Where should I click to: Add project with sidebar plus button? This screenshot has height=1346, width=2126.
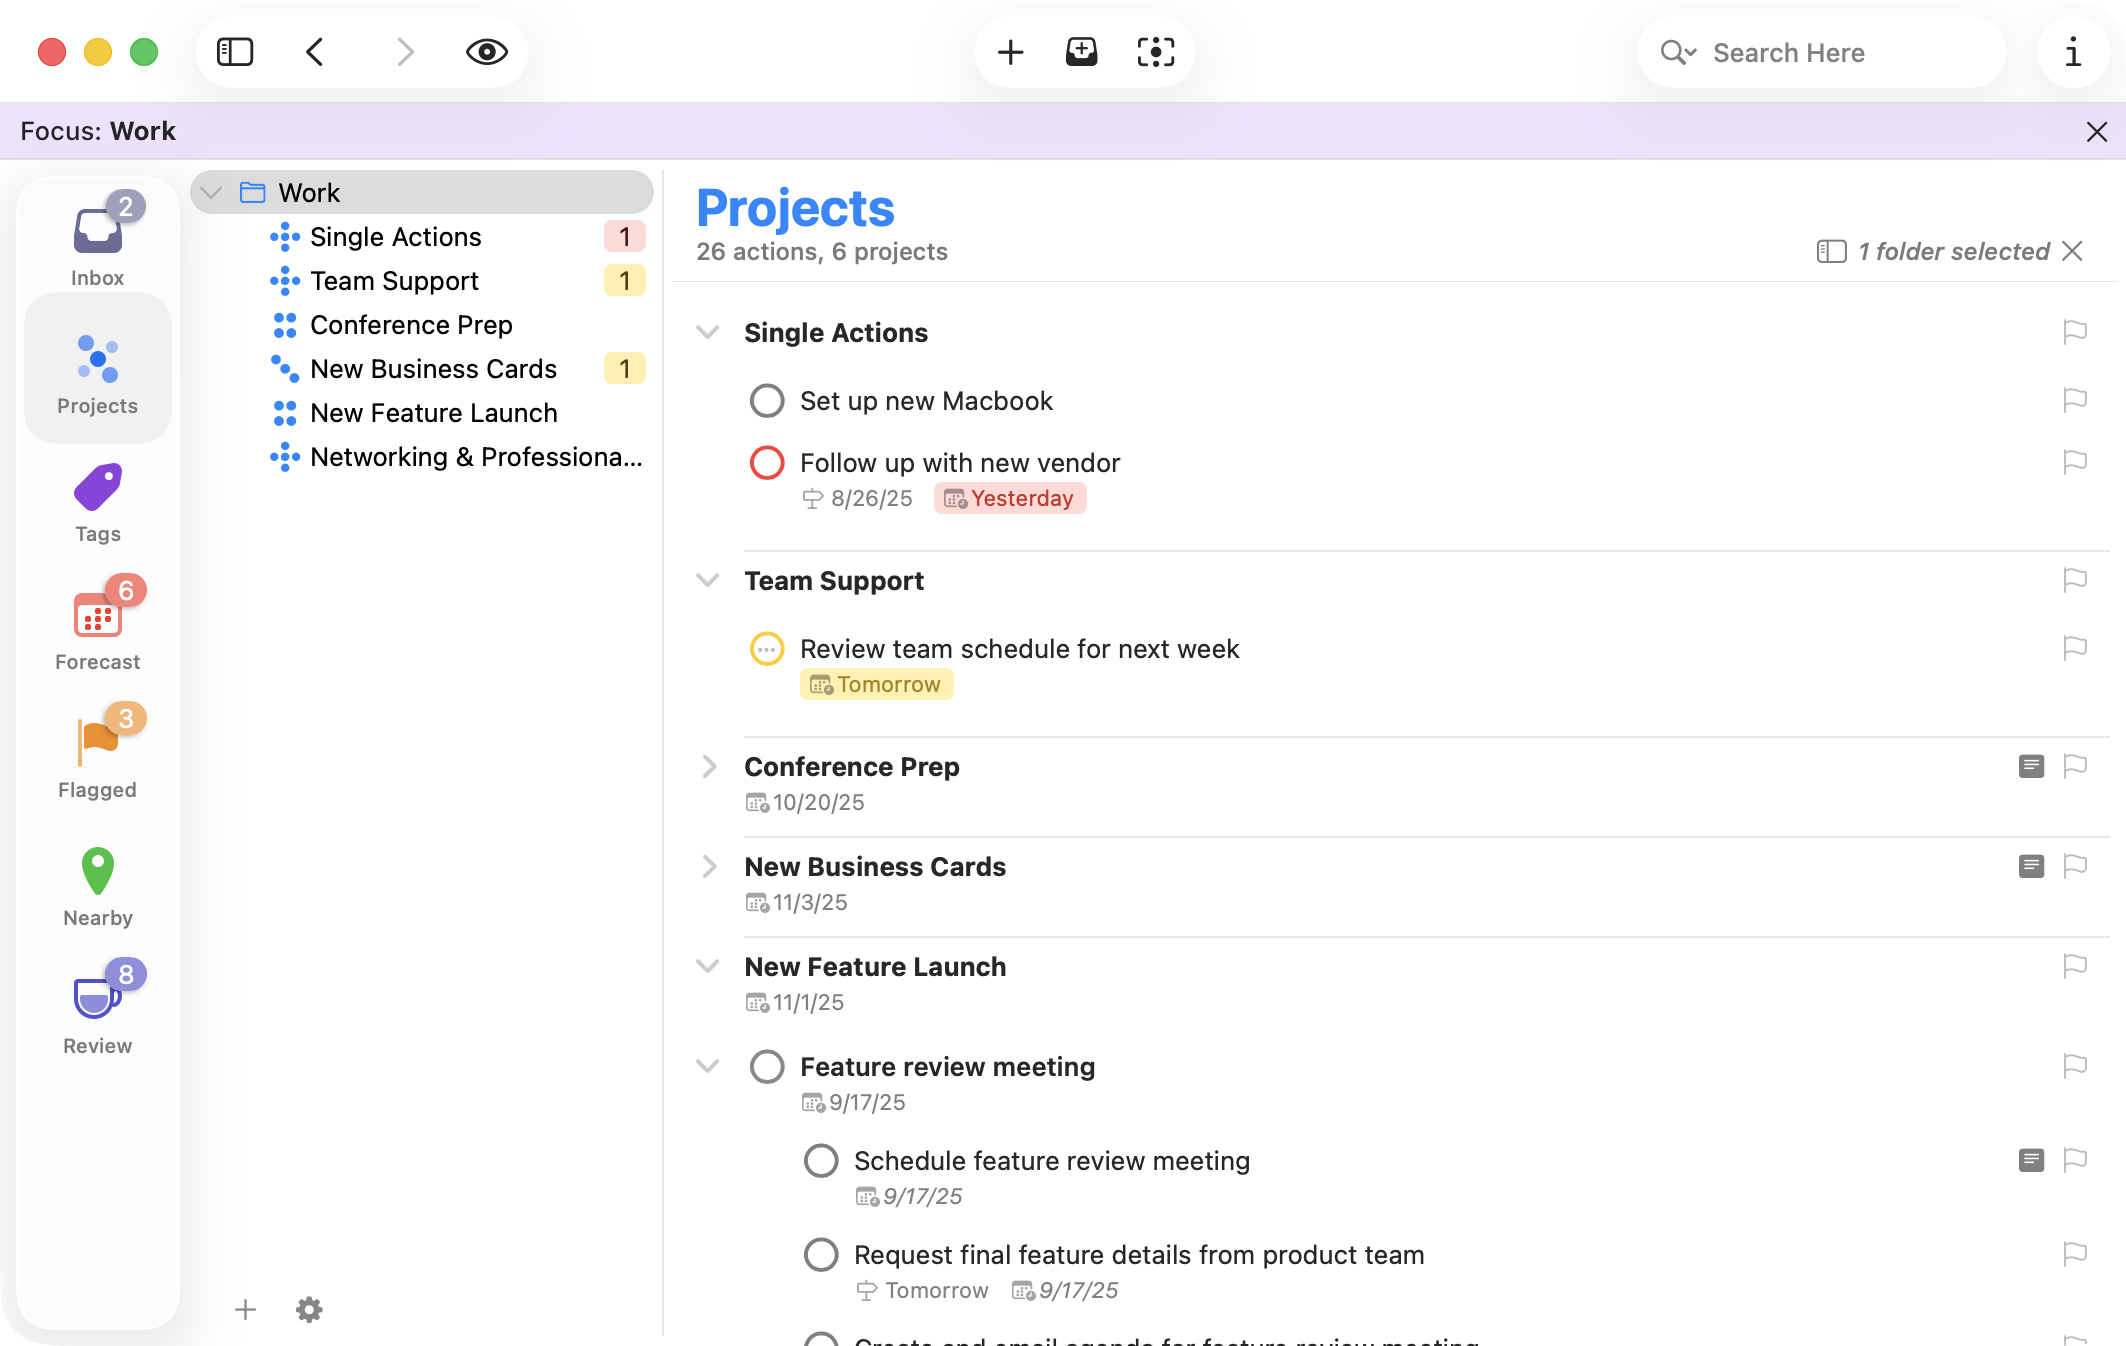click(245, 1309)
